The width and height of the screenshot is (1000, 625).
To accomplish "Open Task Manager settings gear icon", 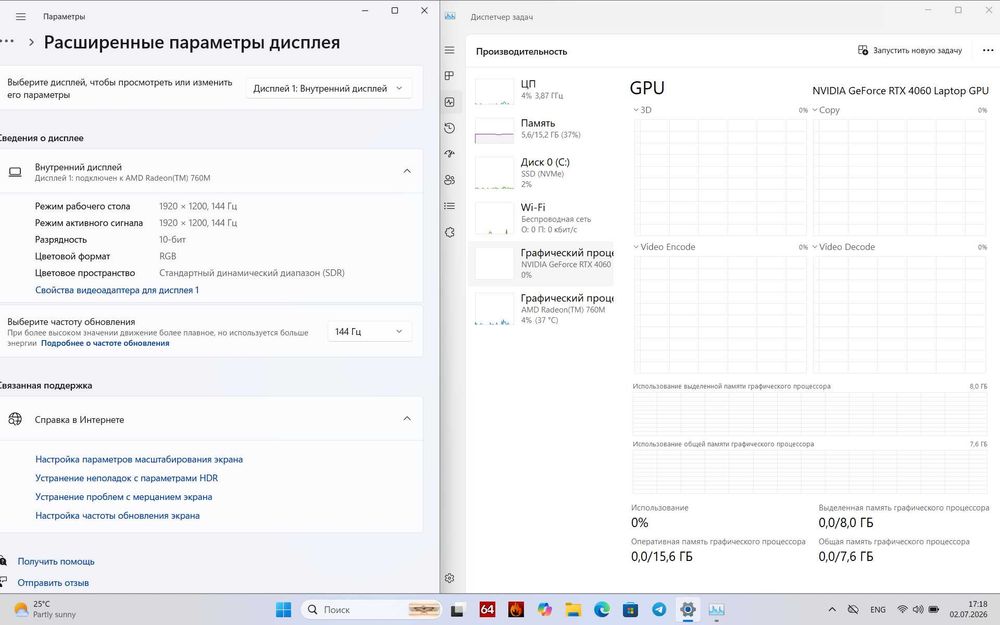I will [x=450, y=578].
